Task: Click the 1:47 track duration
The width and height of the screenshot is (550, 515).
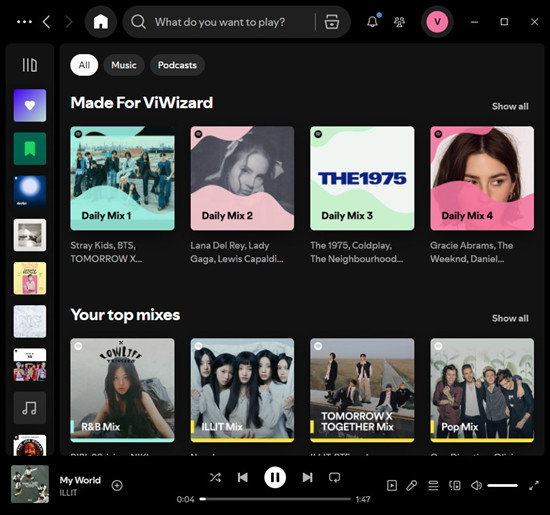Action: pyautogui.click(x=363, y=499)
